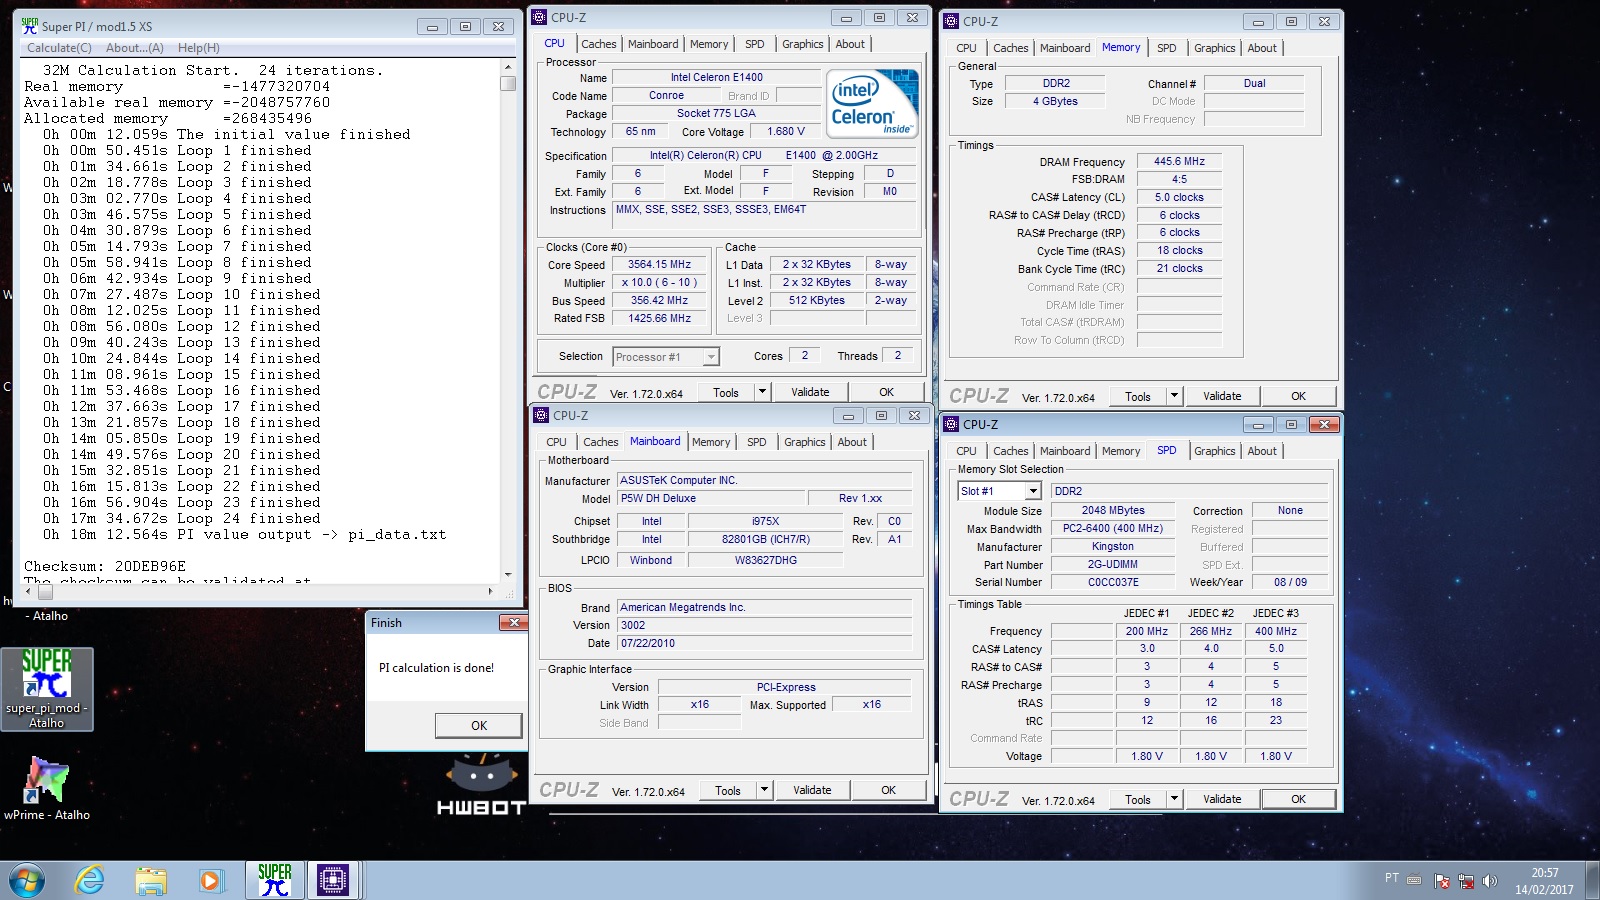
Task: Click Show desktop button at taskbar end
Action: tap(1593, 881)
